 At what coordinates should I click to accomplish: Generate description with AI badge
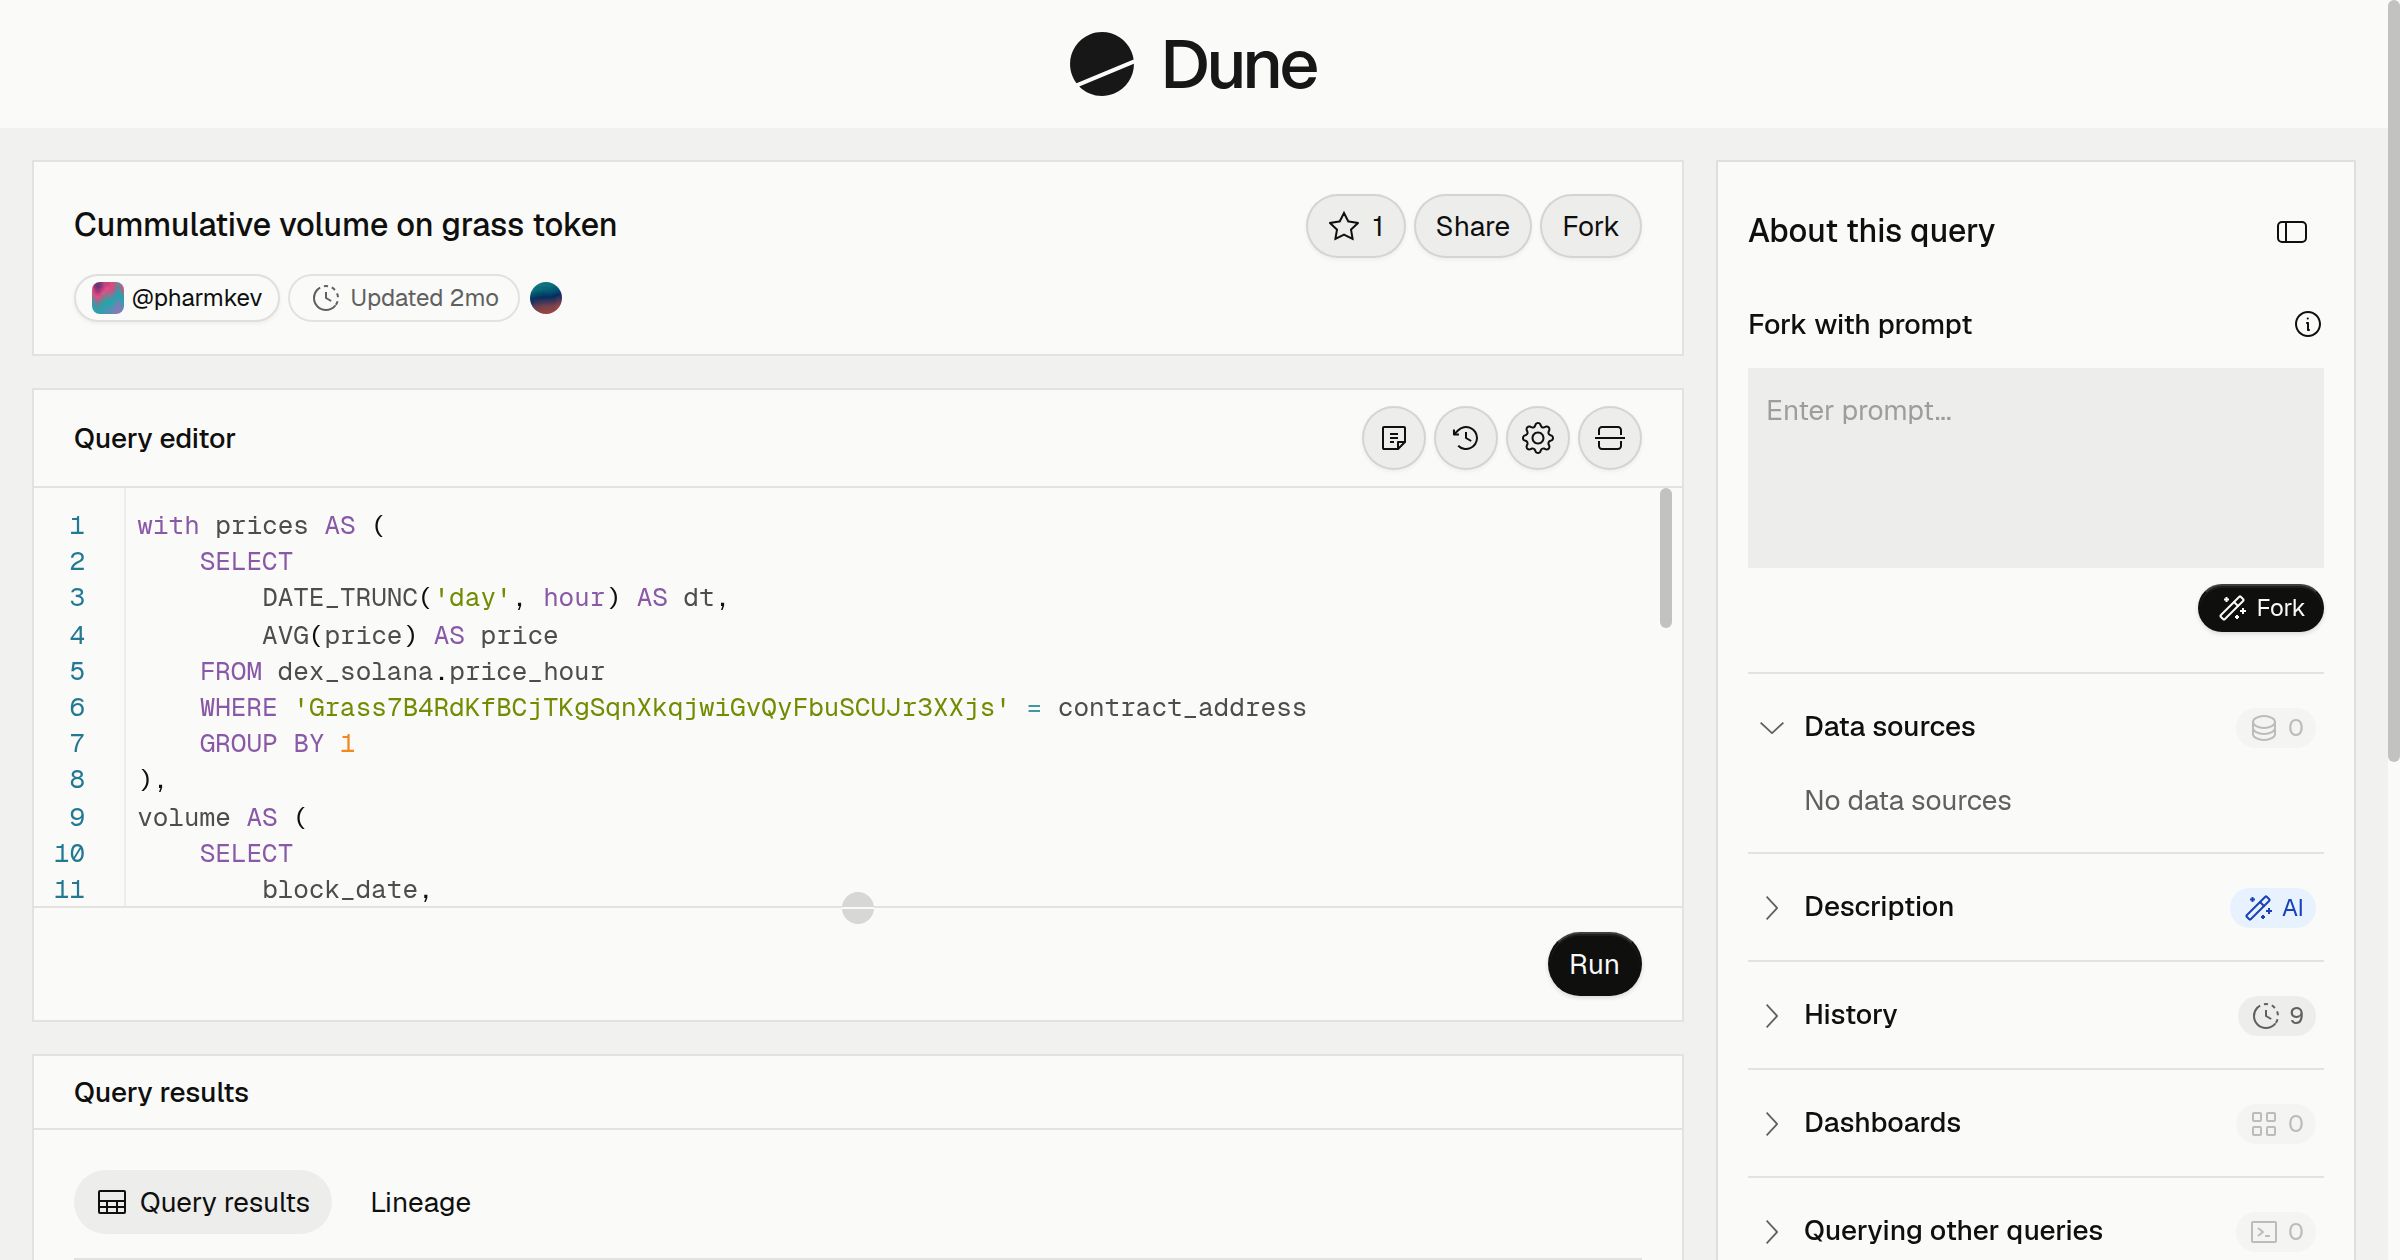click(x=2273, y=907)
